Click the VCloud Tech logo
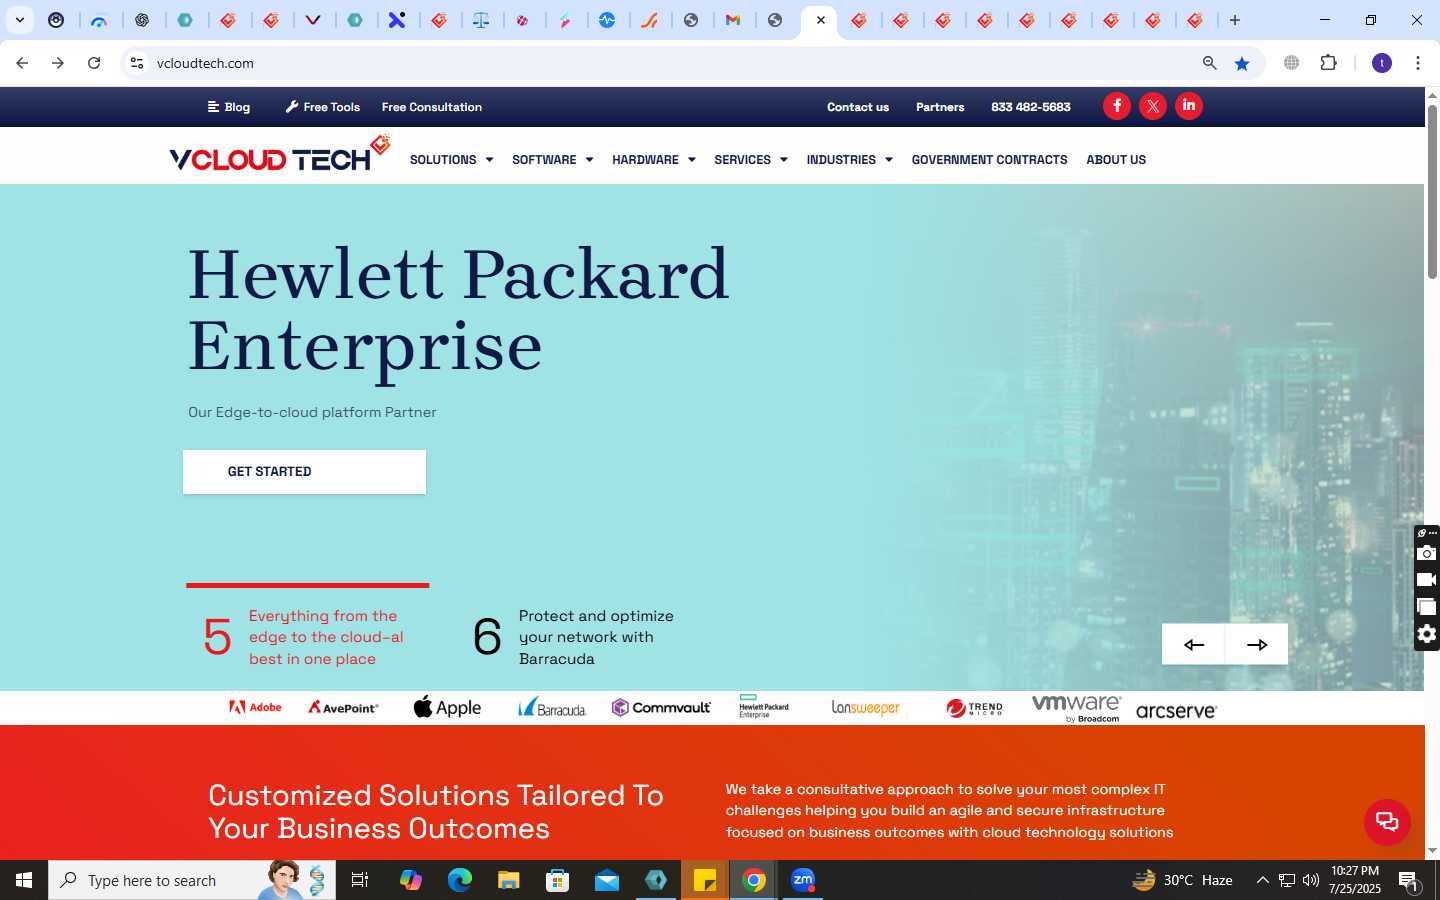Image resolution: width=1440 pixels, height=900 pixels. pos(279,155)
